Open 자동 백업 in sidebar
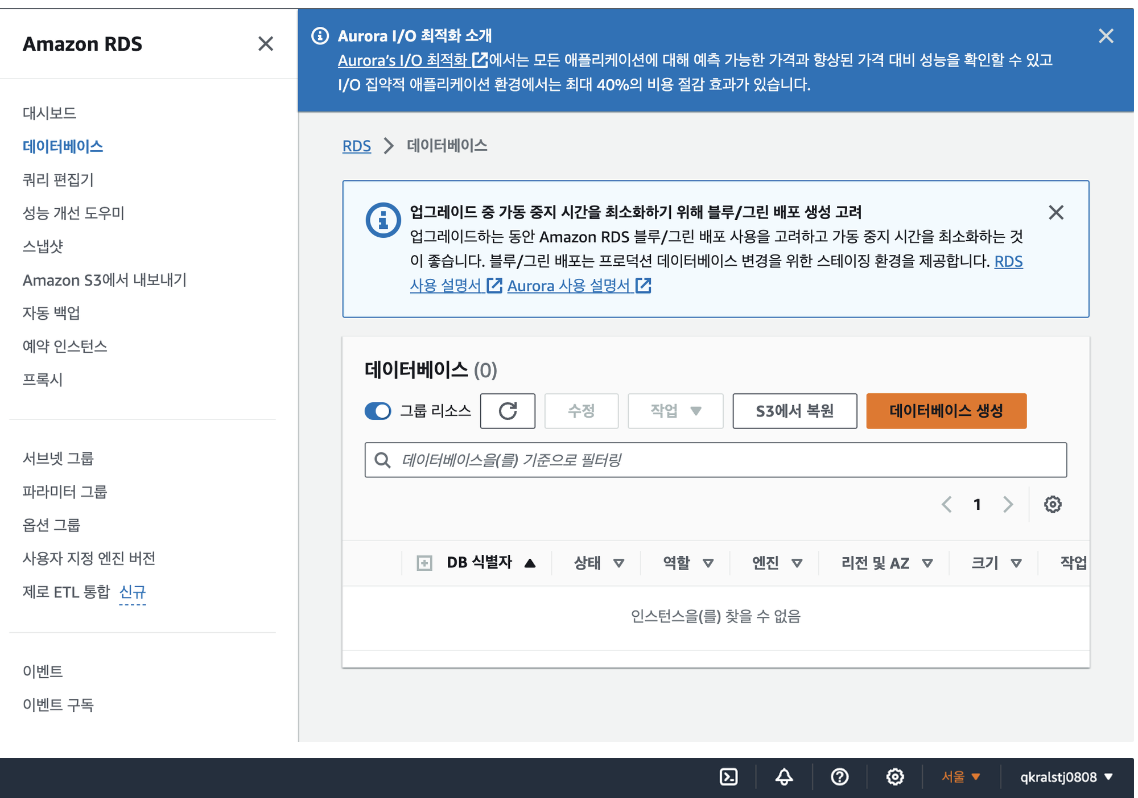Image resolution: width=1138 pixels, height=798 pixels. [52, 313]
